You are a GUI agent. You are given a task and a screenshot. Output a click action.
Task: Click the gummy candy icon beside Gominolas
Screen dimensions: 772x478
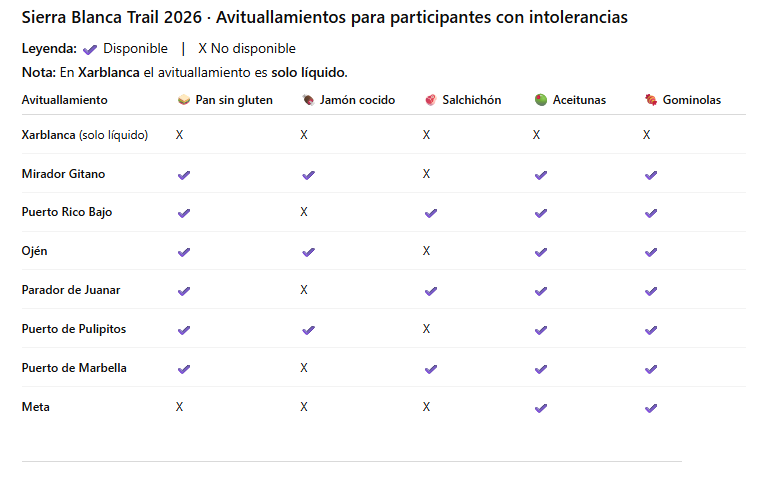pos(651,100)
